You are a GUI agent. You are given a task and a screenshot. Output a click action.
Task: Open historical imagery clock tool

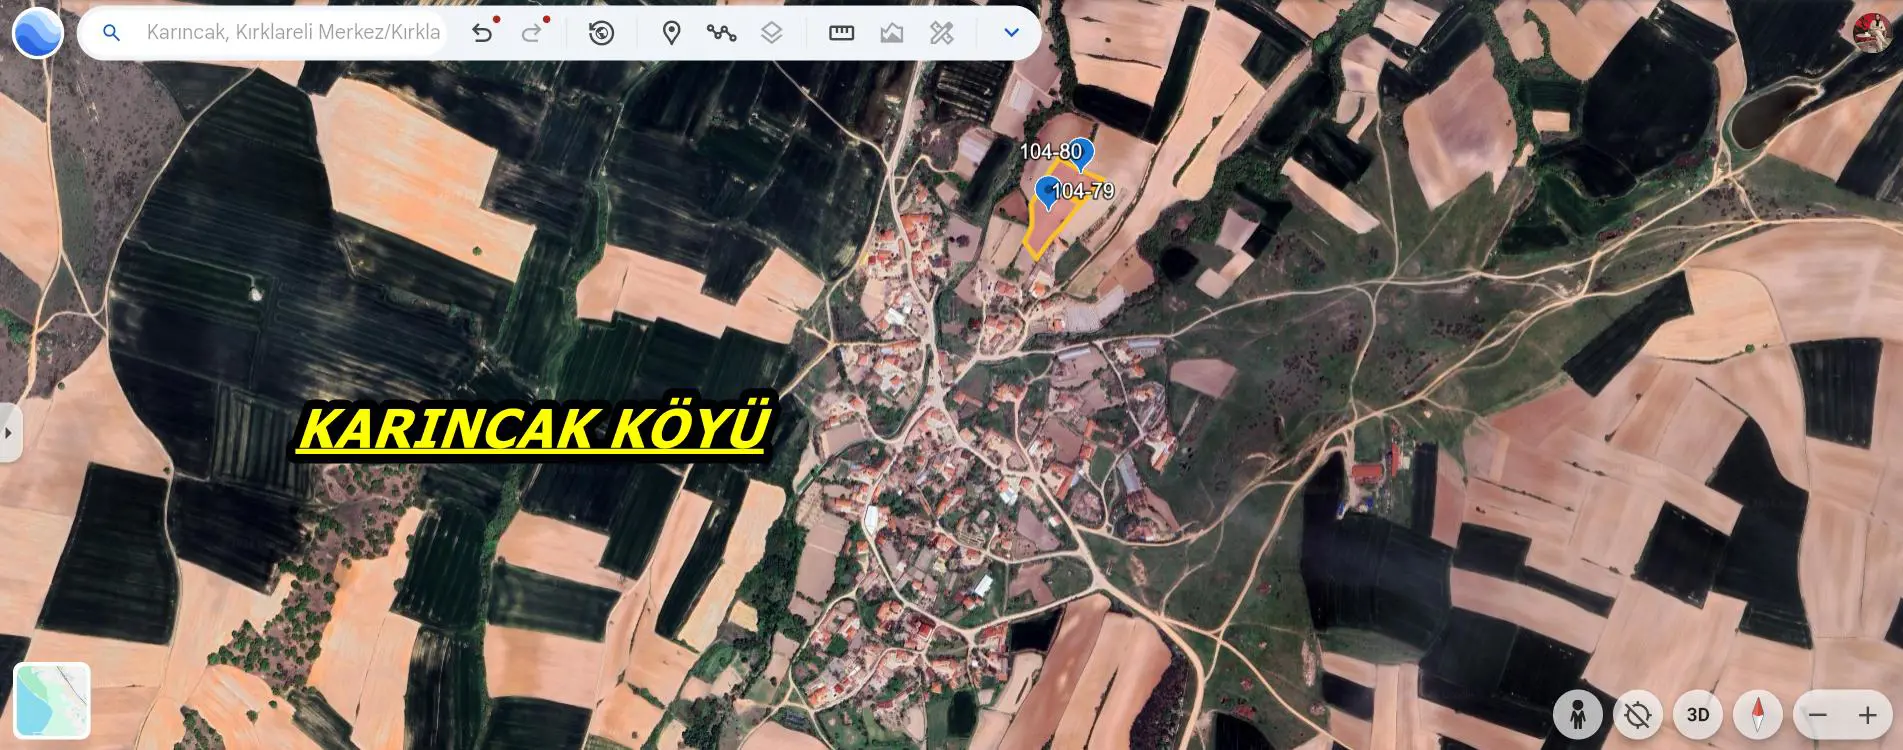point(601,33)
